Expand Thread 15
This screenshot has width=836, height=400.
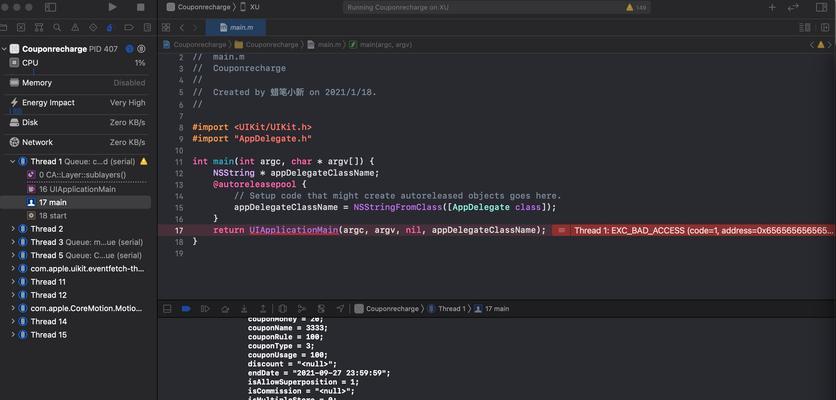coord(13,335)
